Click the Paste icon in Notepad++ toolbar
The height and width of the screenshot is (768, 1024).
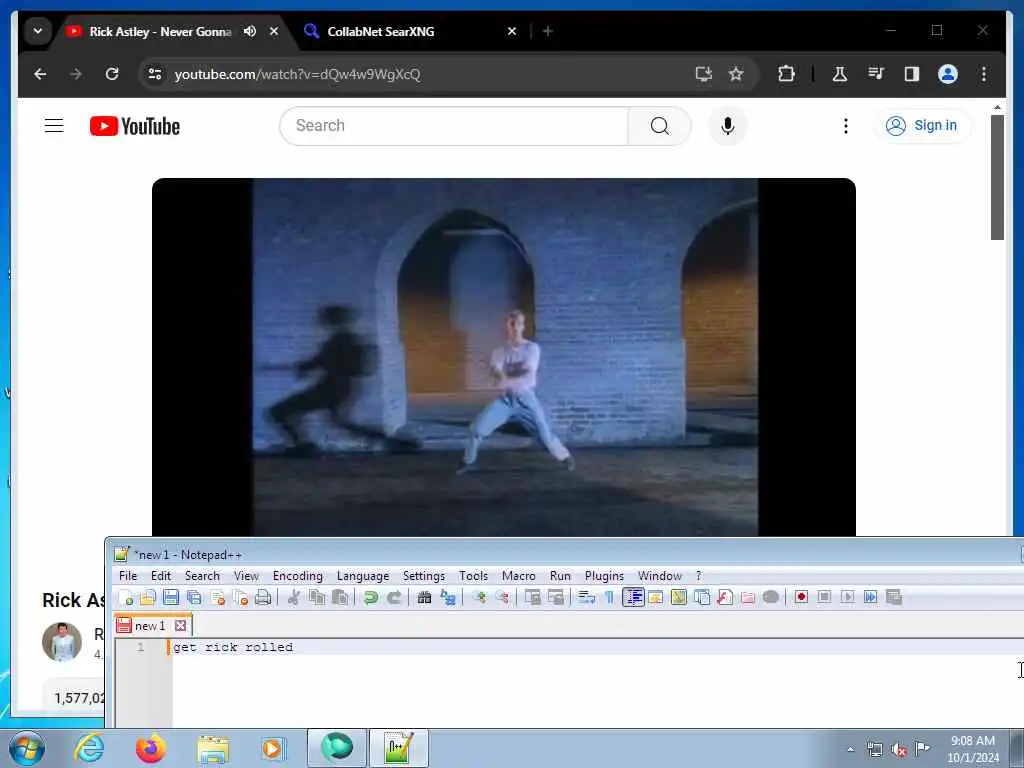(340, 597)
